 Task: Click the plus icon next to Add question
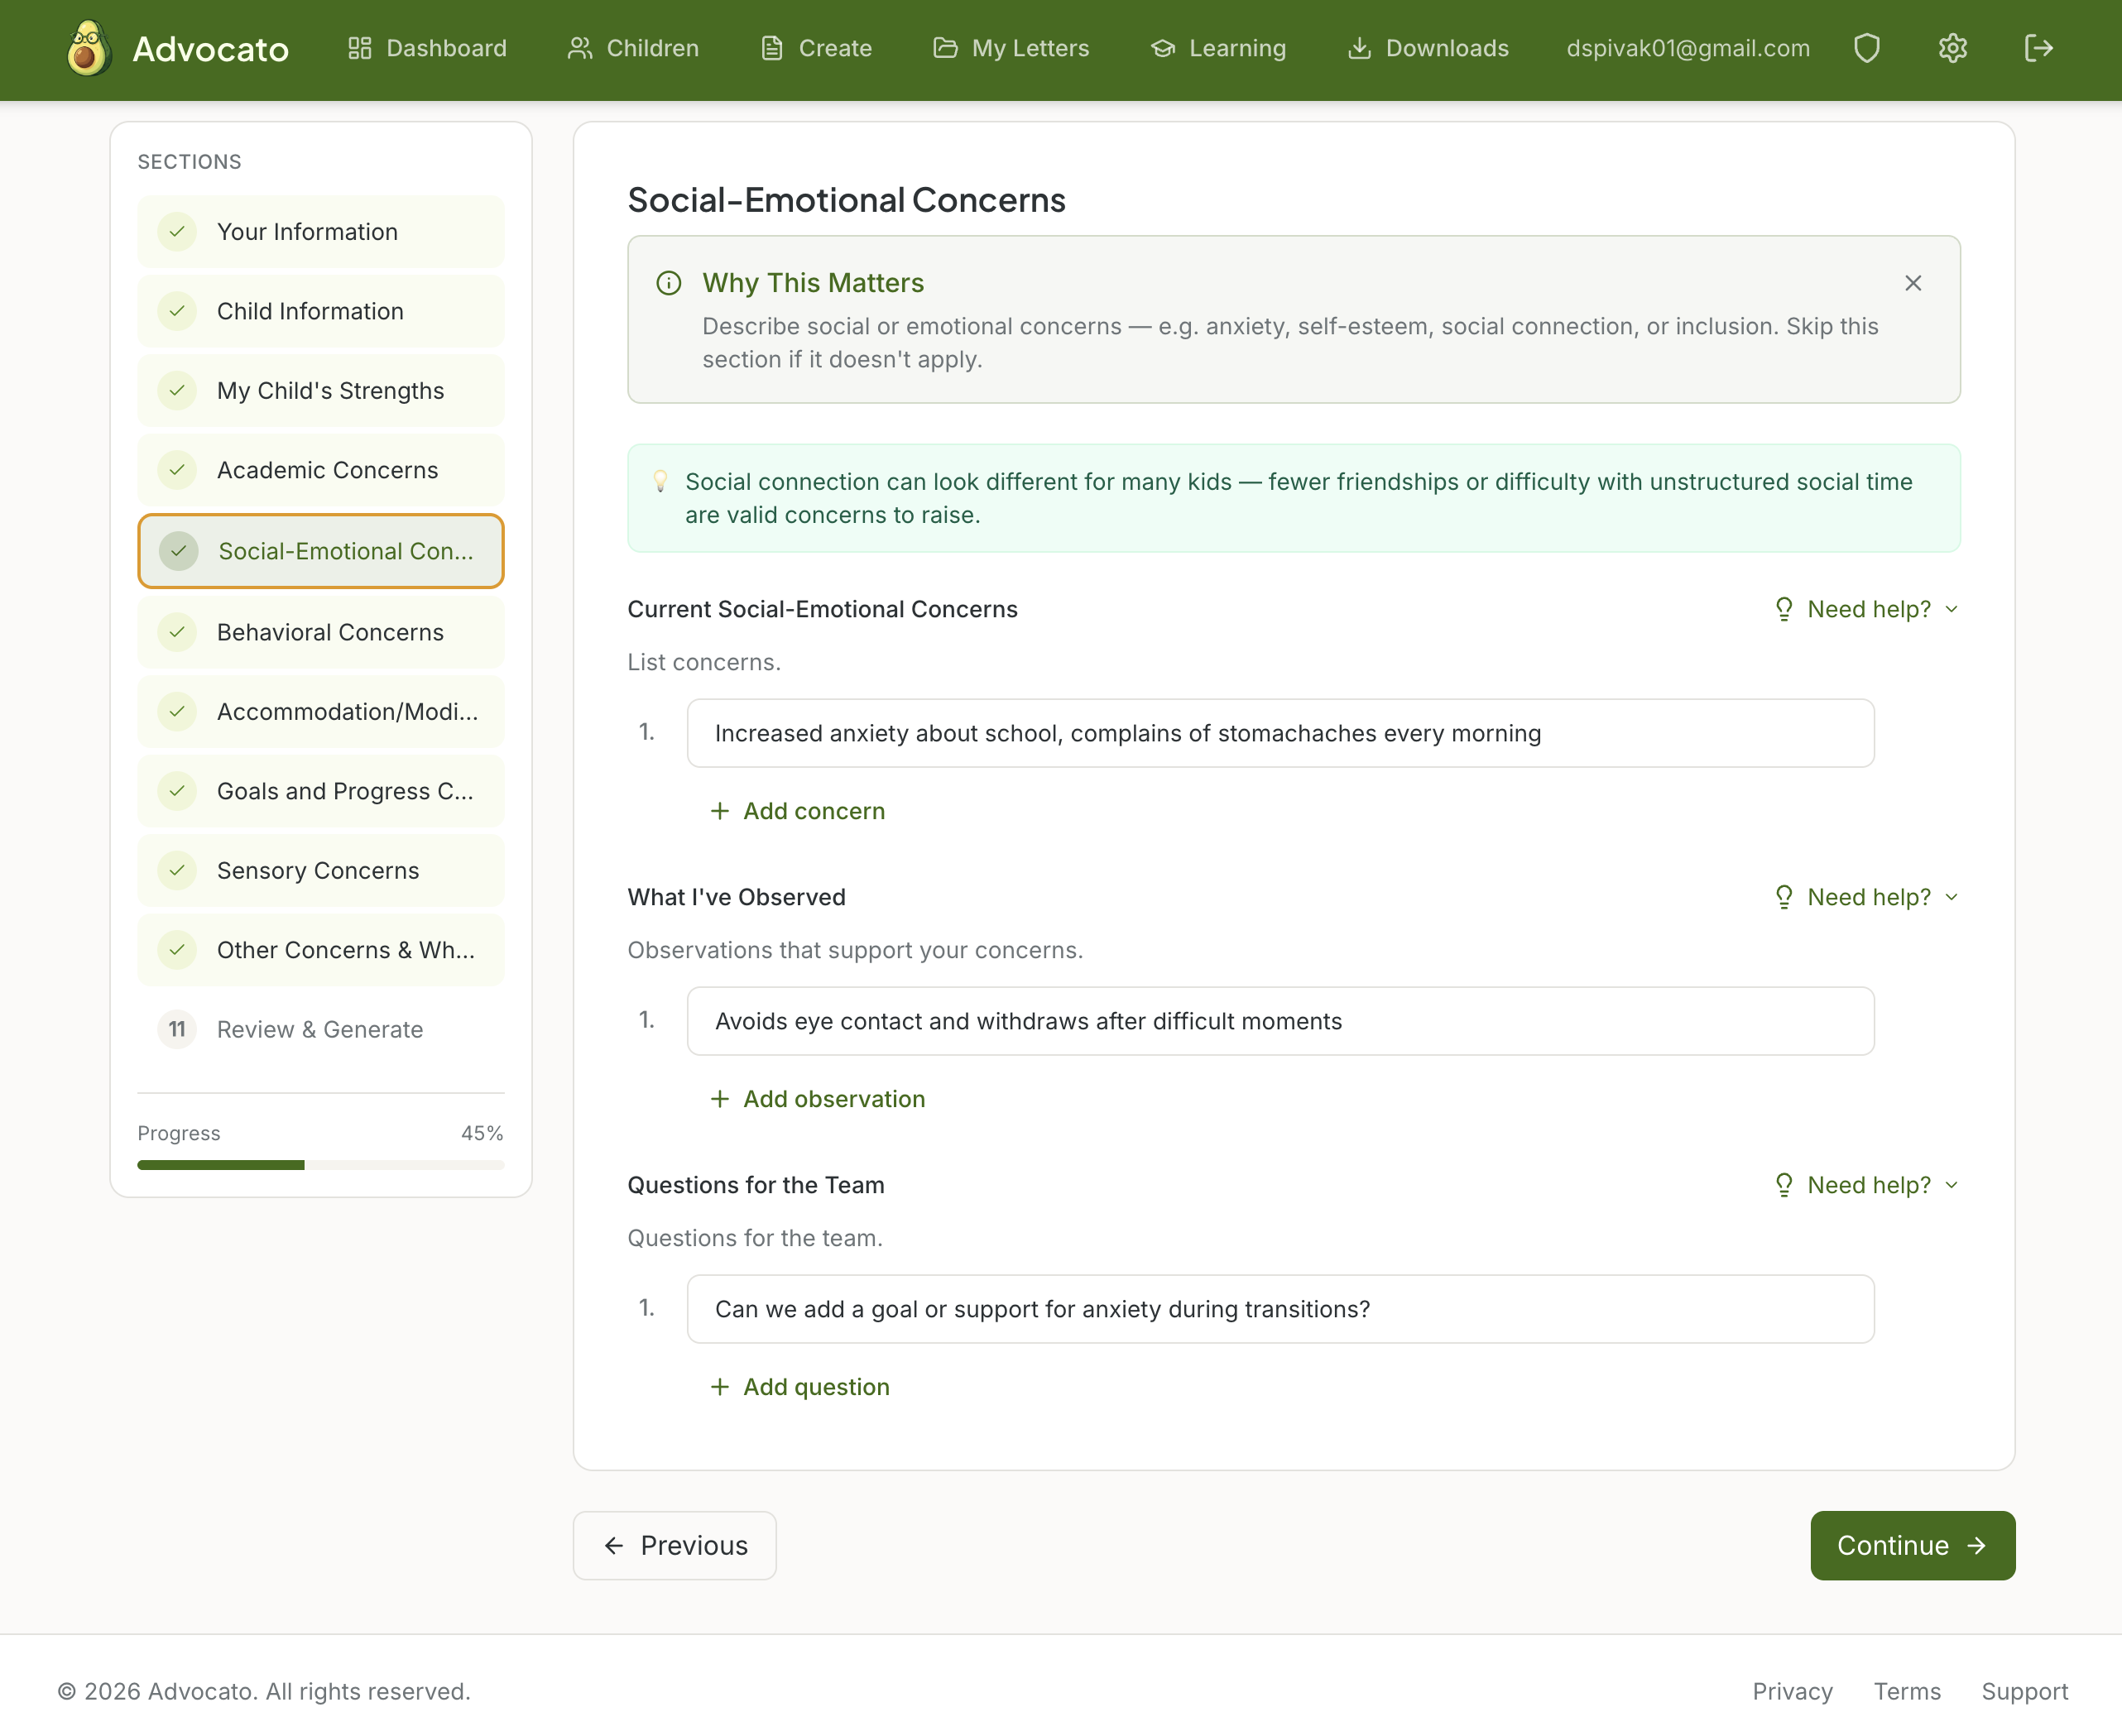(719, 1387)
